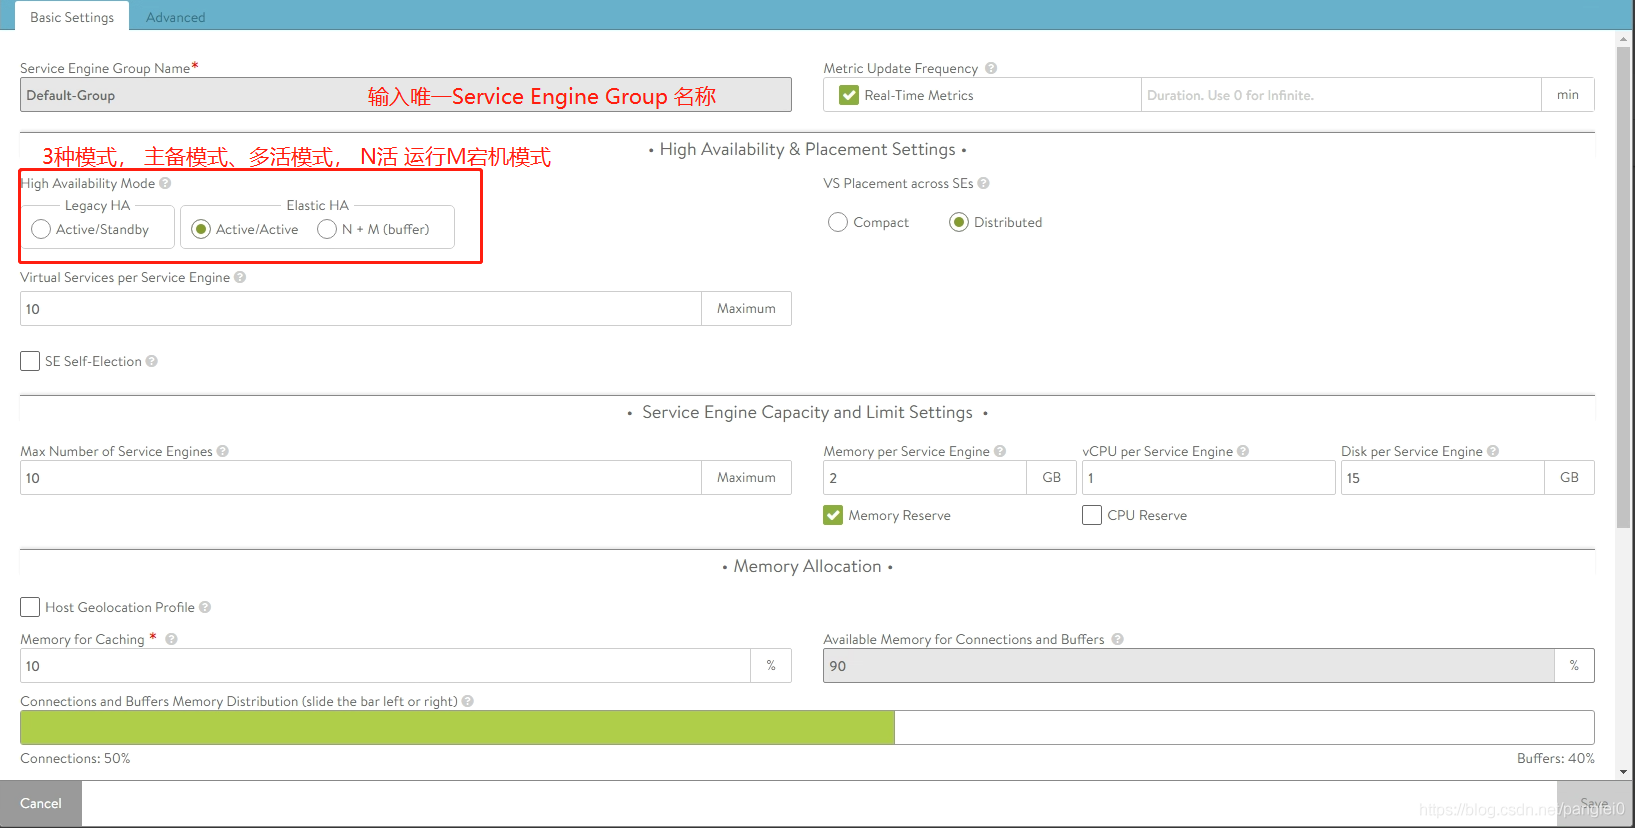This screenshot has width=1635, height=828.
Task: Open help icon beside Metric Update Frequency
Action: [991, 68]
